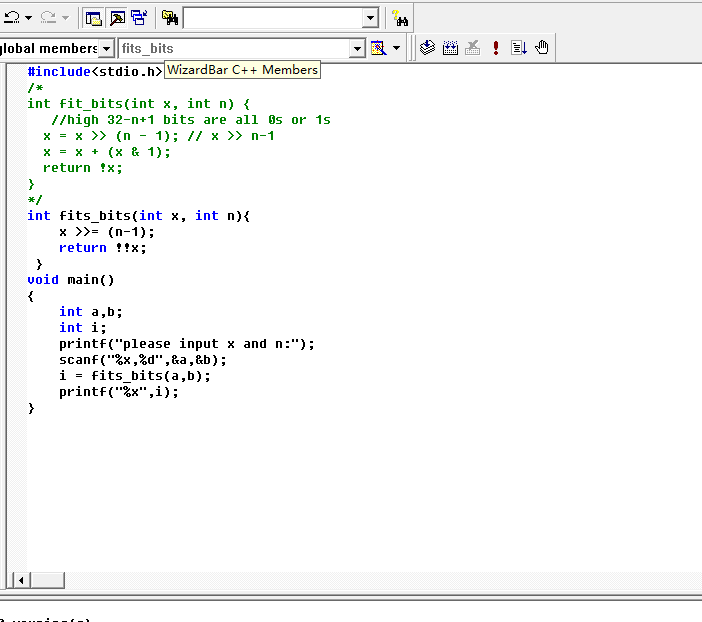
Task: Open the WizardBar actions dropdown arrow
Action: point(396,48)
